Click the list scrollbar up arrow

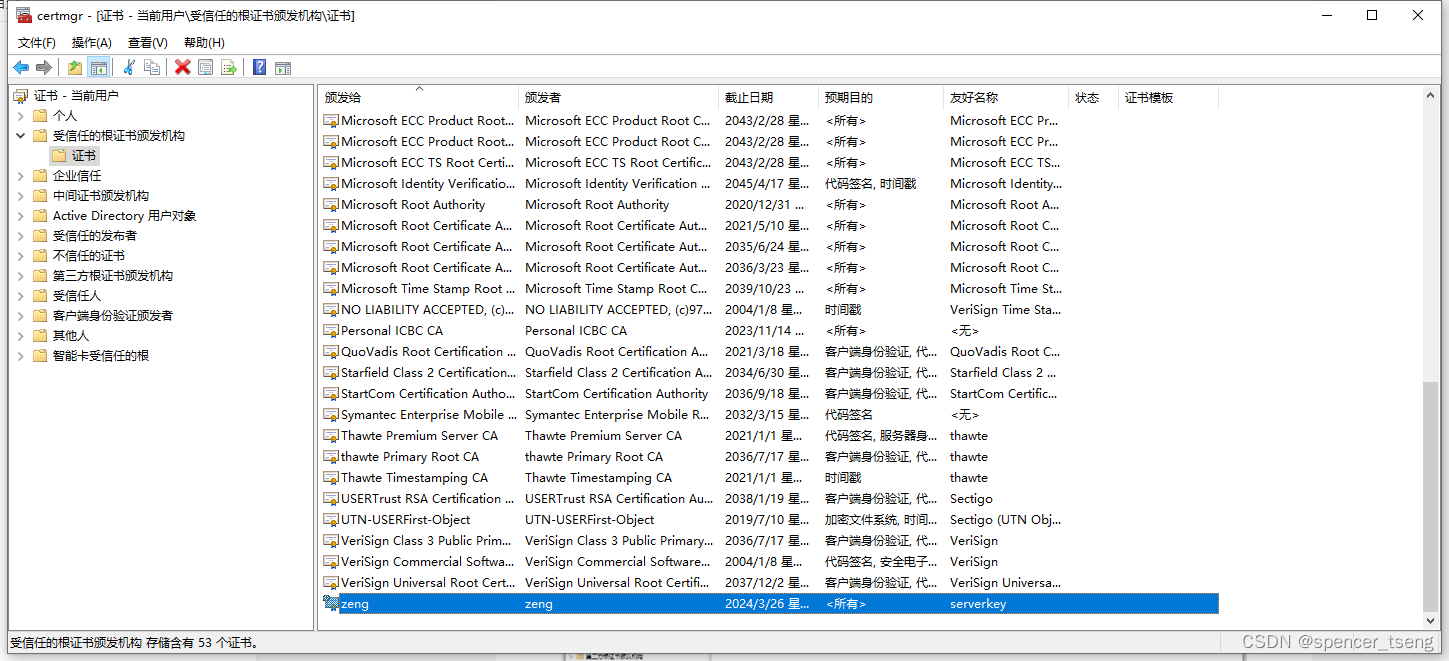(1430, 94)
